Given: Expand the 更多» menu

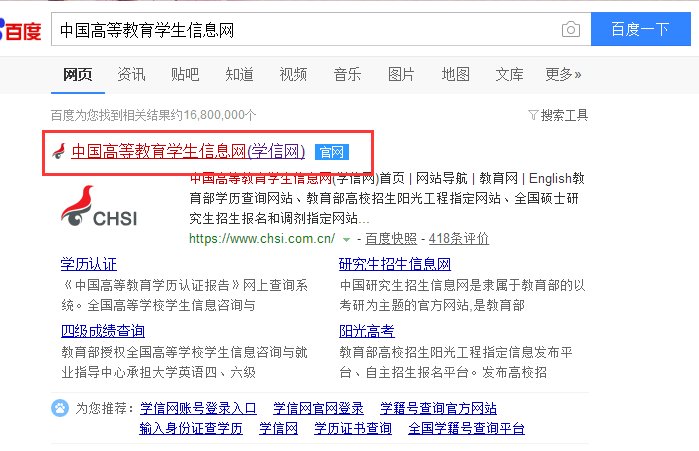Looking at the screenshot, I should (x=563, y=74).
